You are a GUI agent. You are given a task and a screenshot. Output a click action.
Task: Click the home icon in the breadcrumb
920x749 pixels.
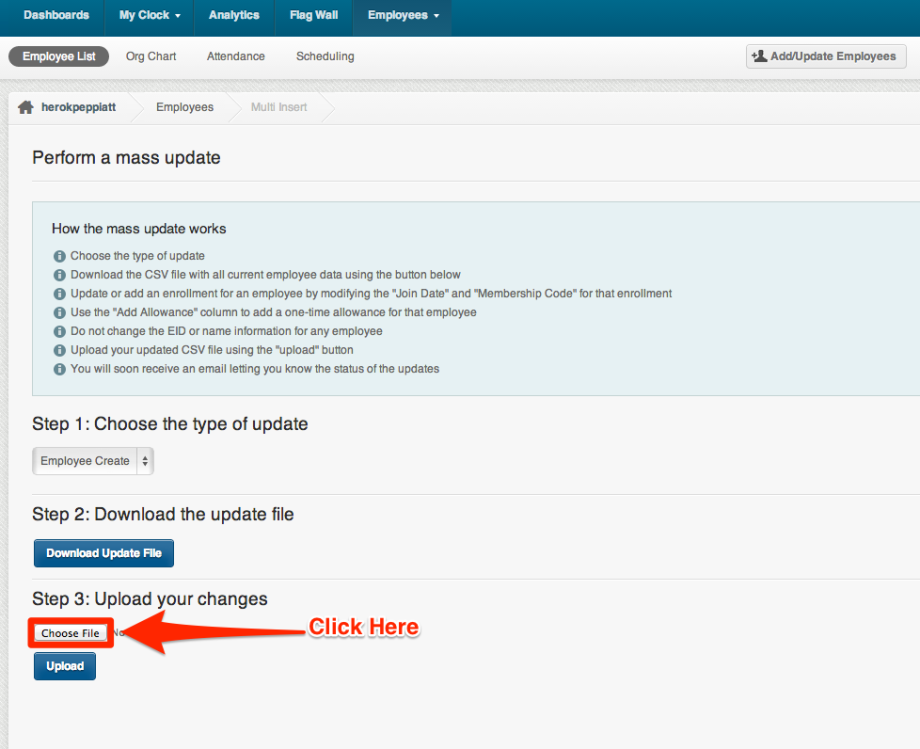pos(25,106)
